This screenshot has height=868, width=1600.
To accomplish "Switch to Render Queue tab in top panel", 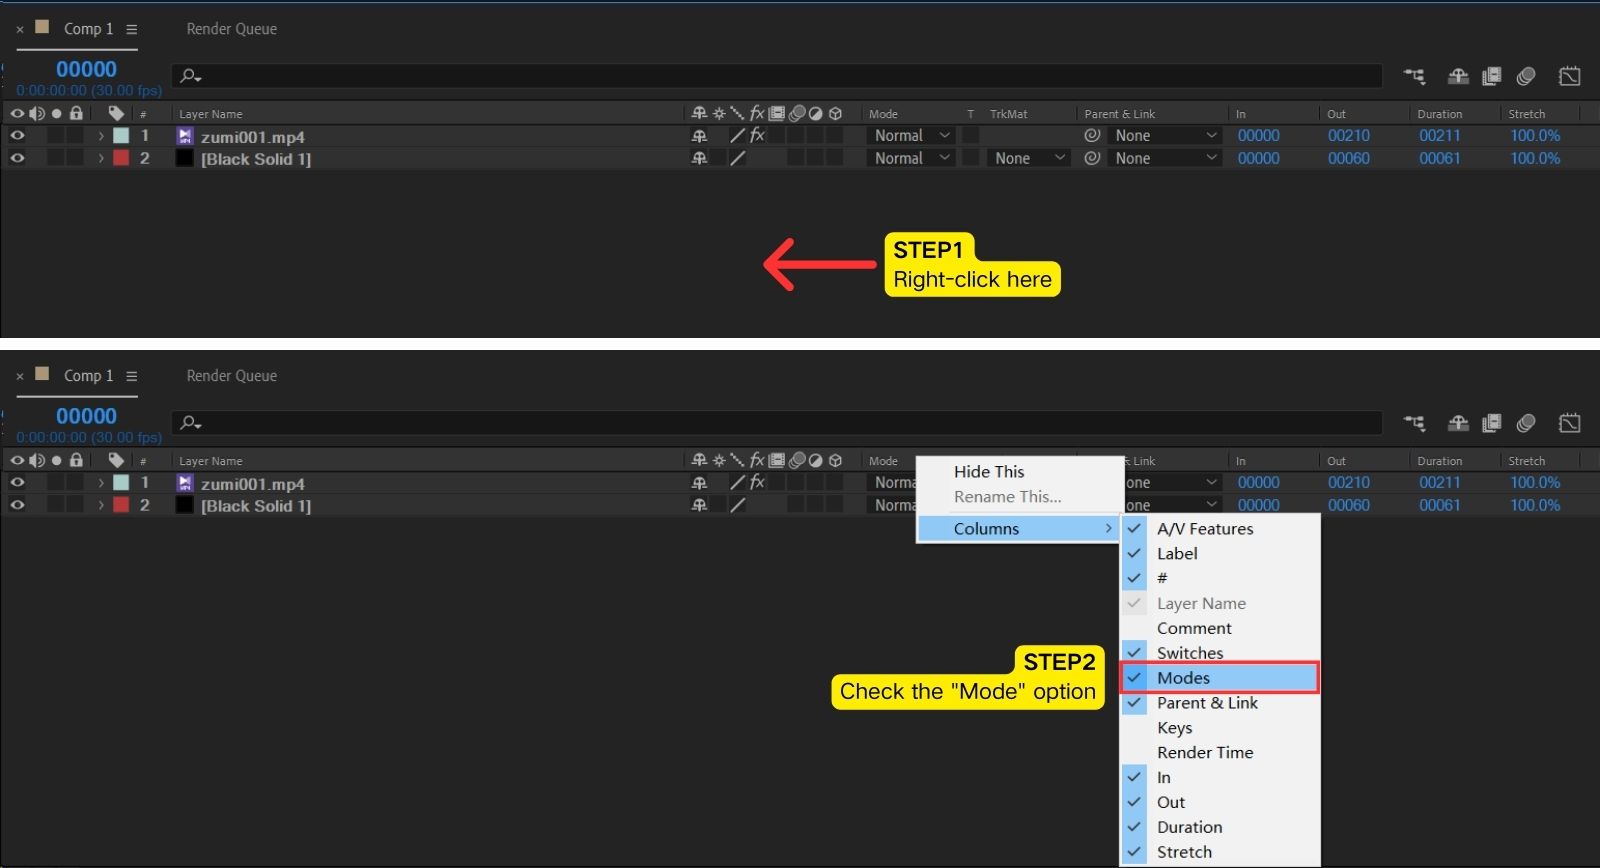I will pos(231,29).
